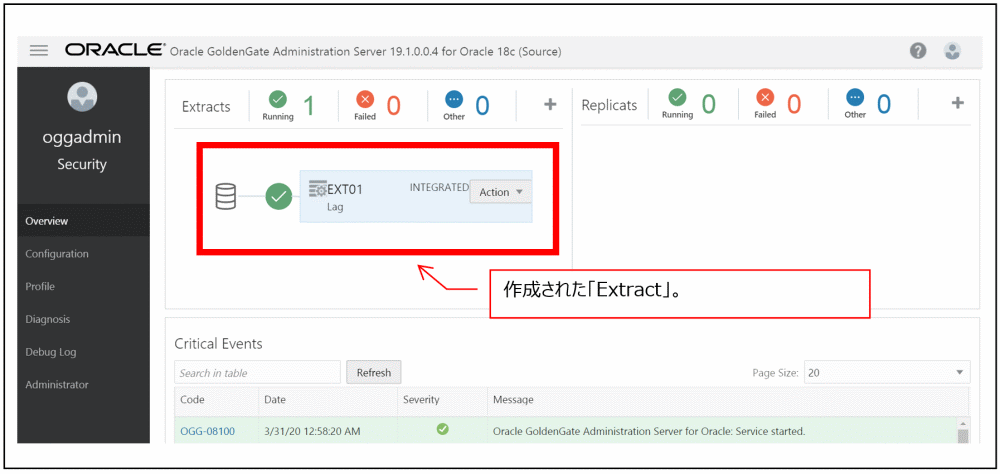The width and height of the screenshot is (1000, 474).
Task: Open the EXT01 Action dropdown
Action: tap(501, 192)
